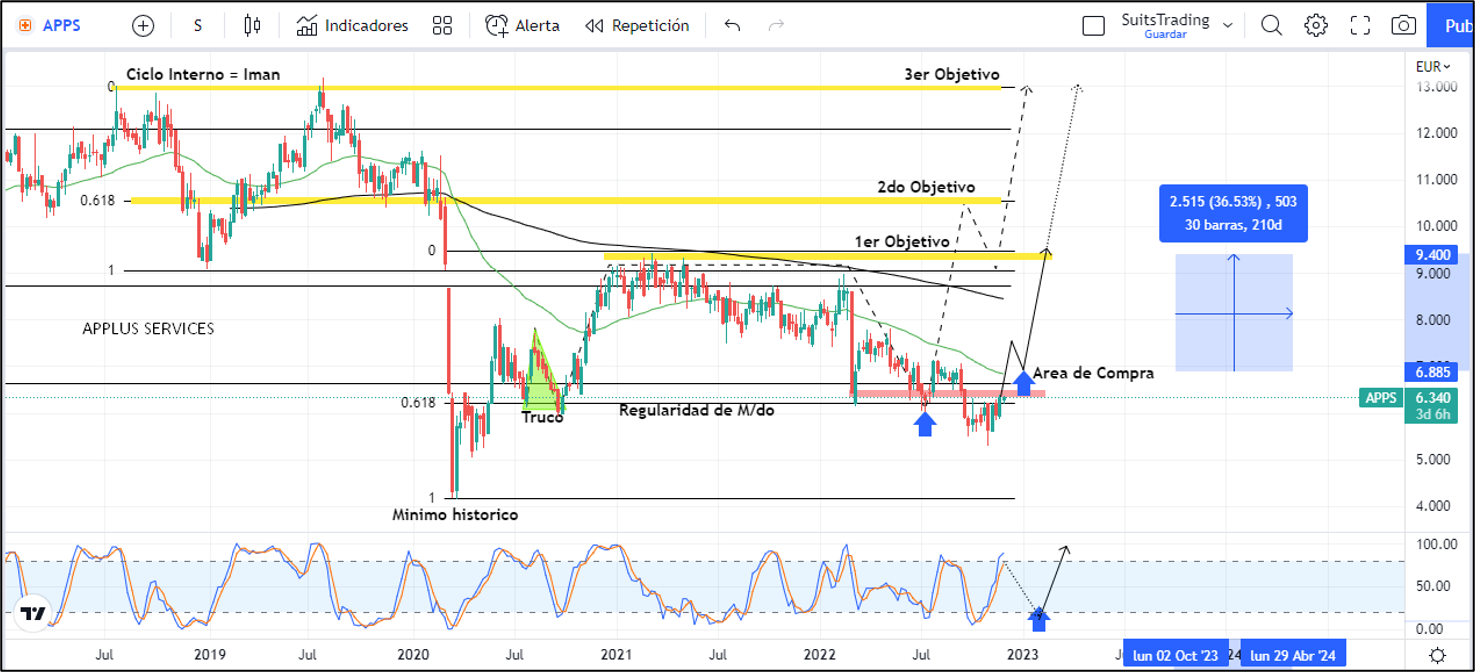Viewport: 1476px width, 672px height.
Task: Expand the SuitsTrading layout chevron
Action: (x=1228, y=25)
